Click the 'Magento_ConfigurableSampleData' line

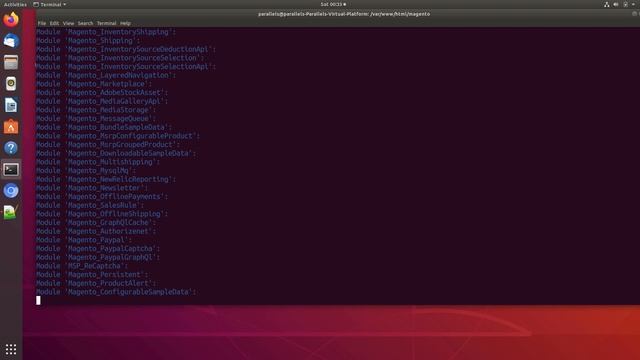[116, 292]
